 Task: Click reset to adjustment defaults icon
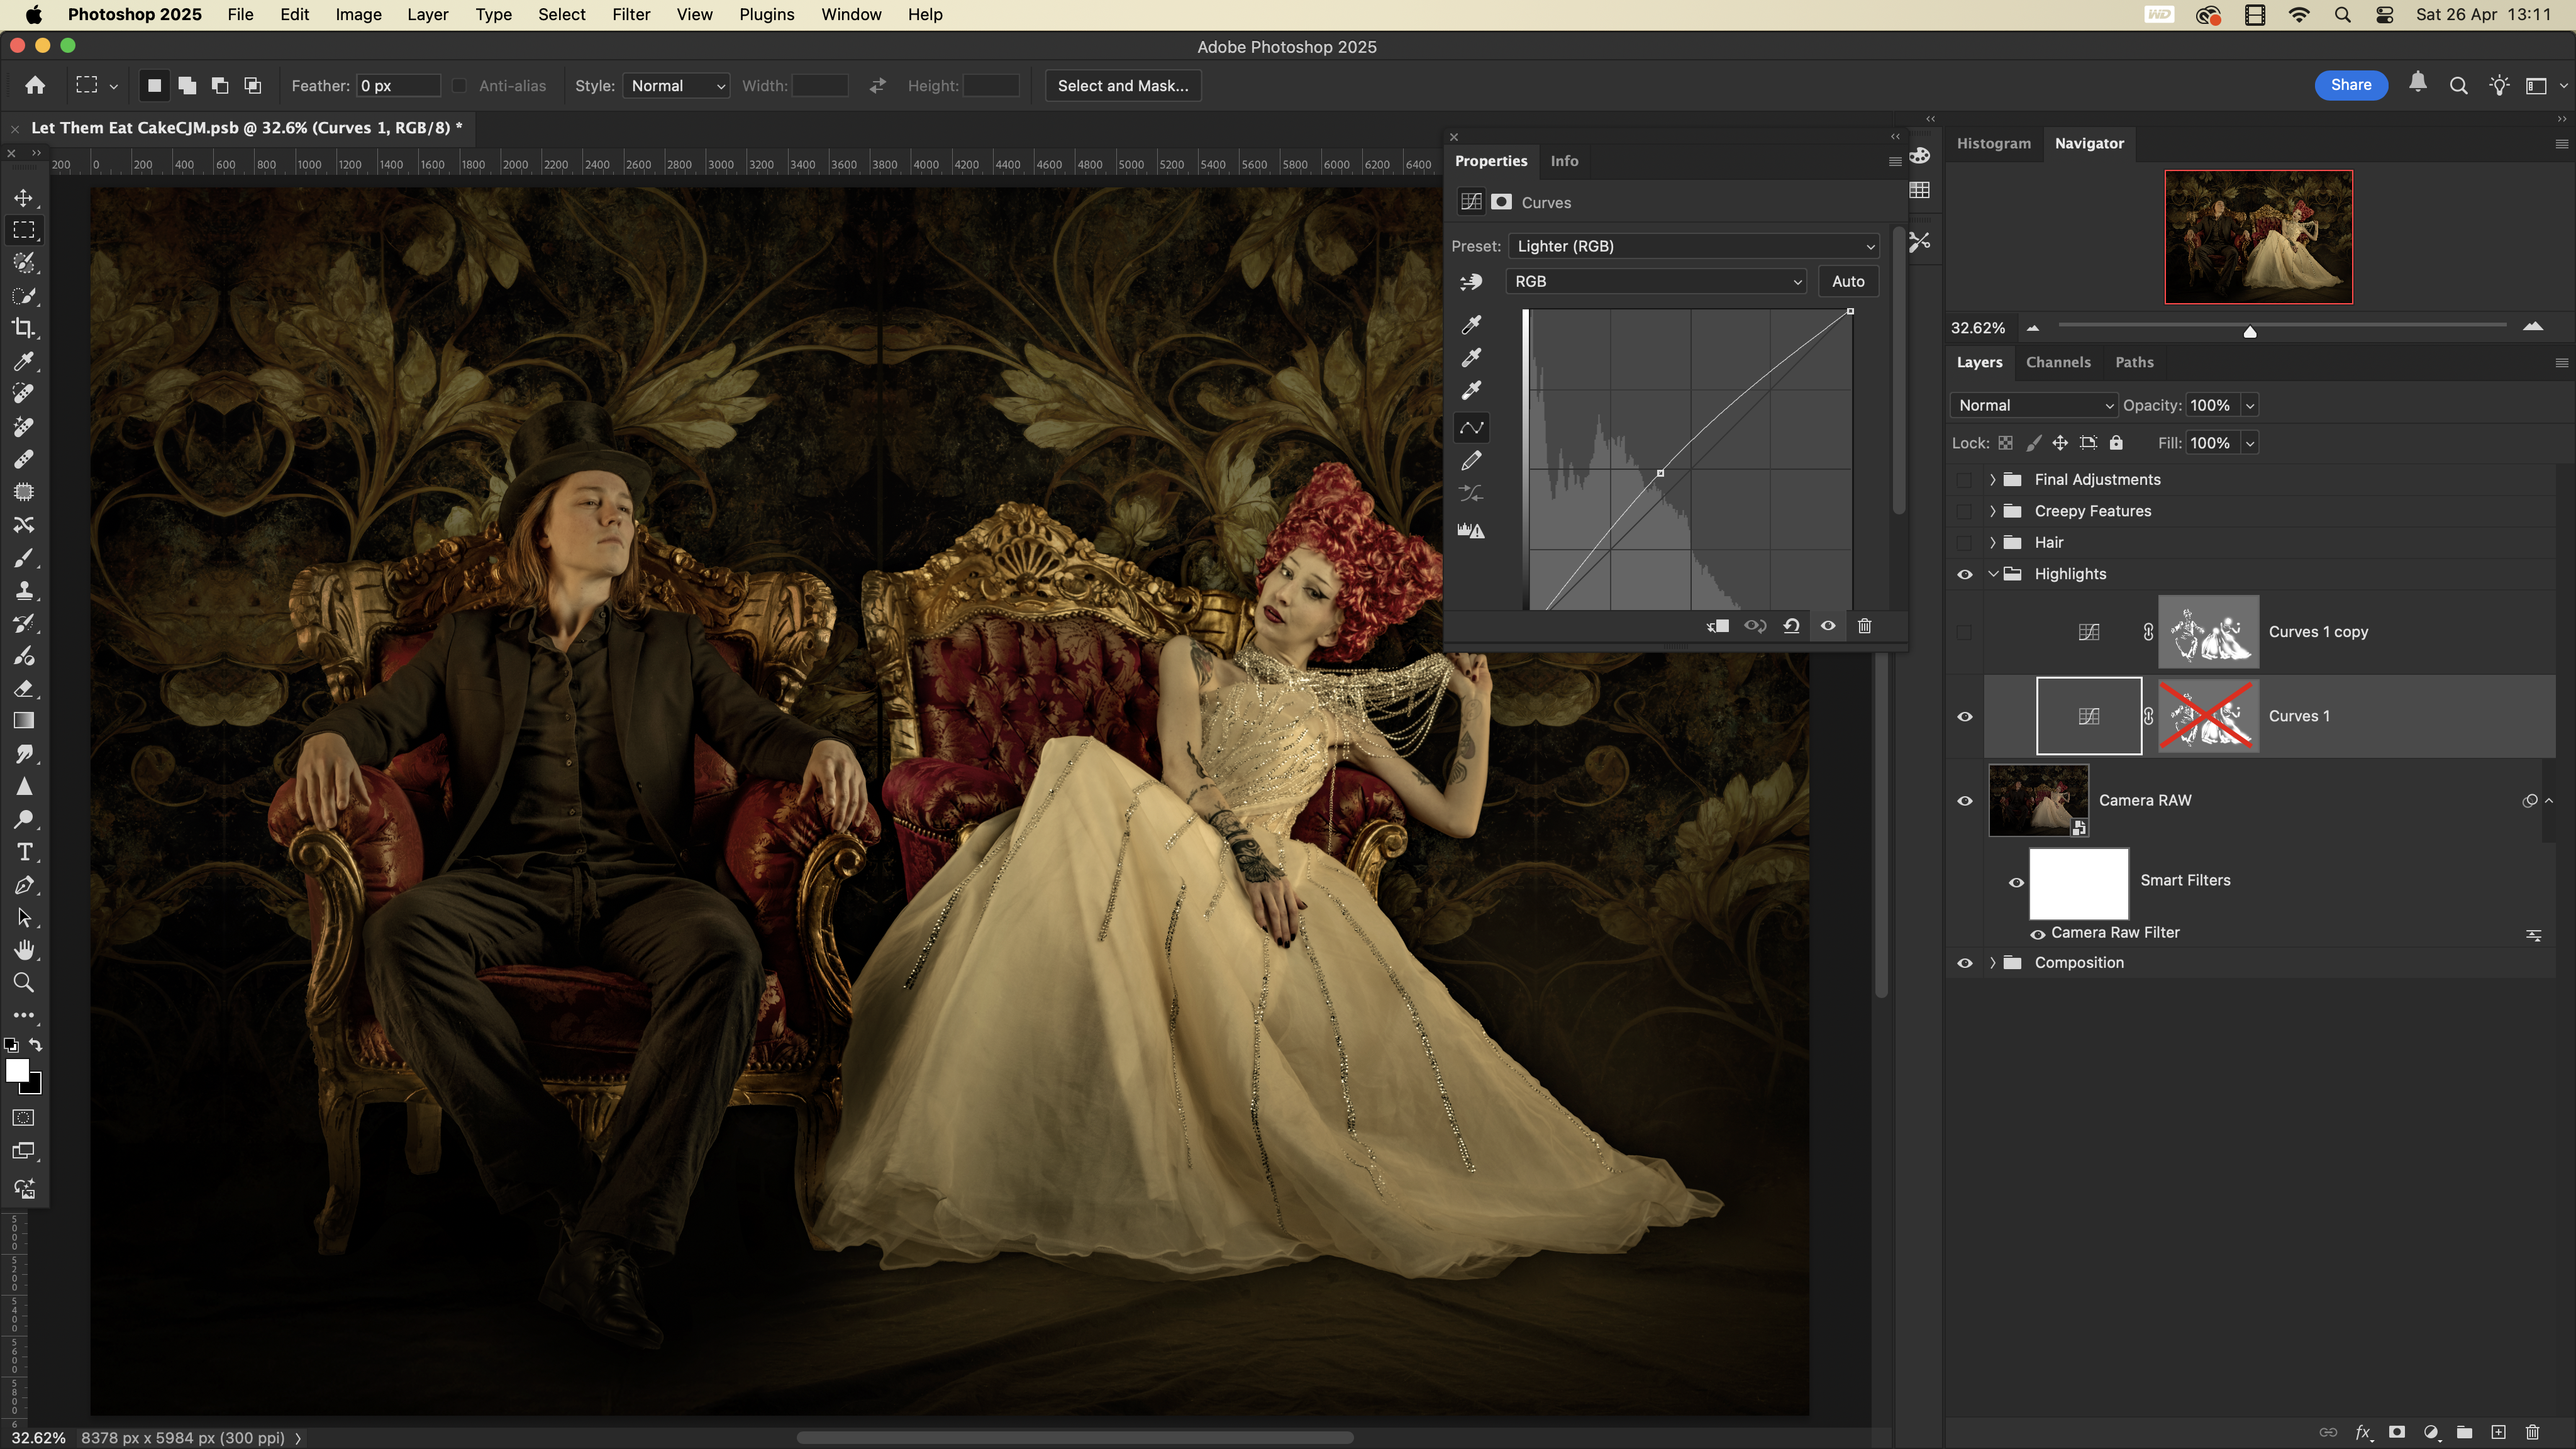[1791, 626]
